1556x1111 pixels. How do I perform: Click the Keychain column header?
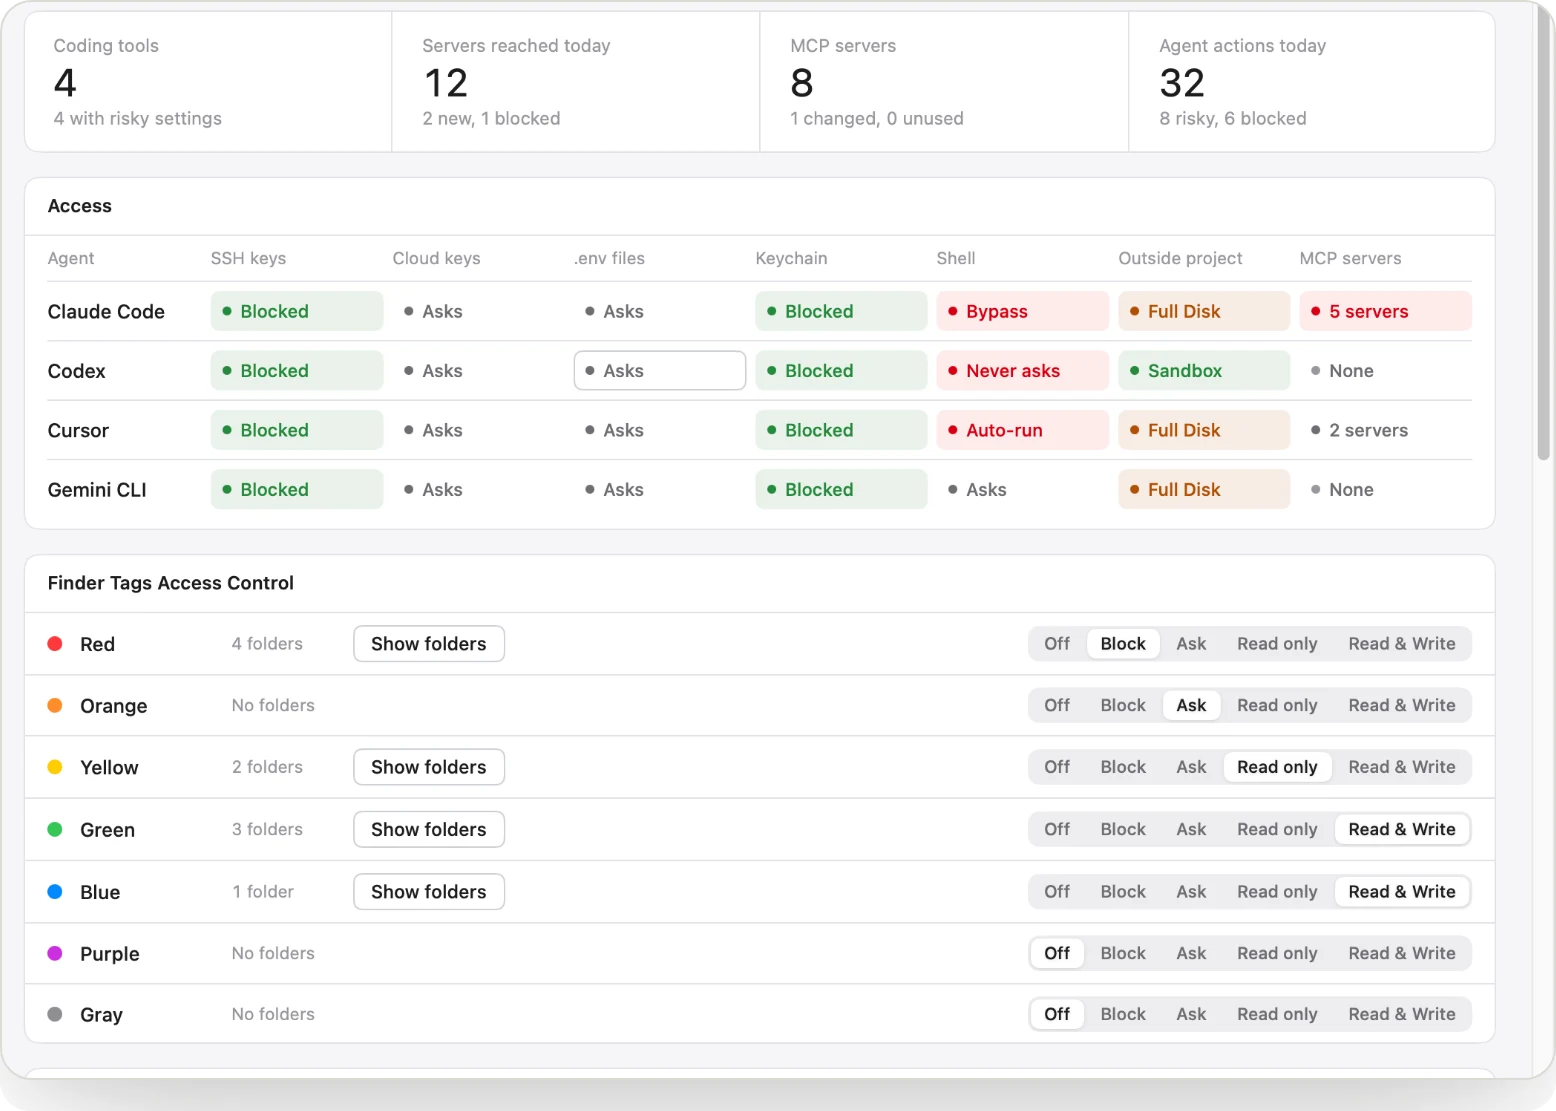tap(791, 258)
